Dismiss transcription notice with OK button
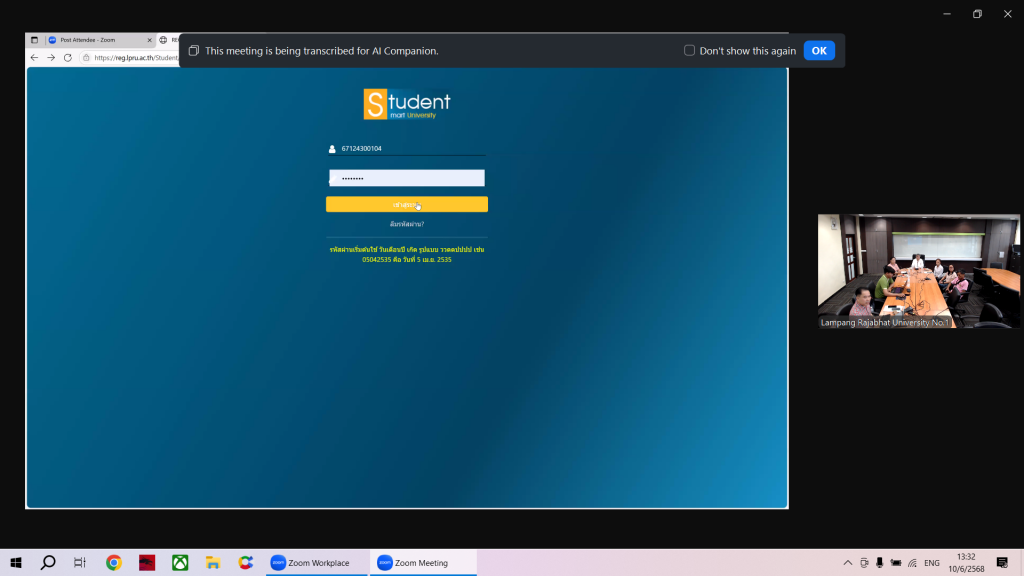This screenshot has height=576, width=1024. [818, 51]
